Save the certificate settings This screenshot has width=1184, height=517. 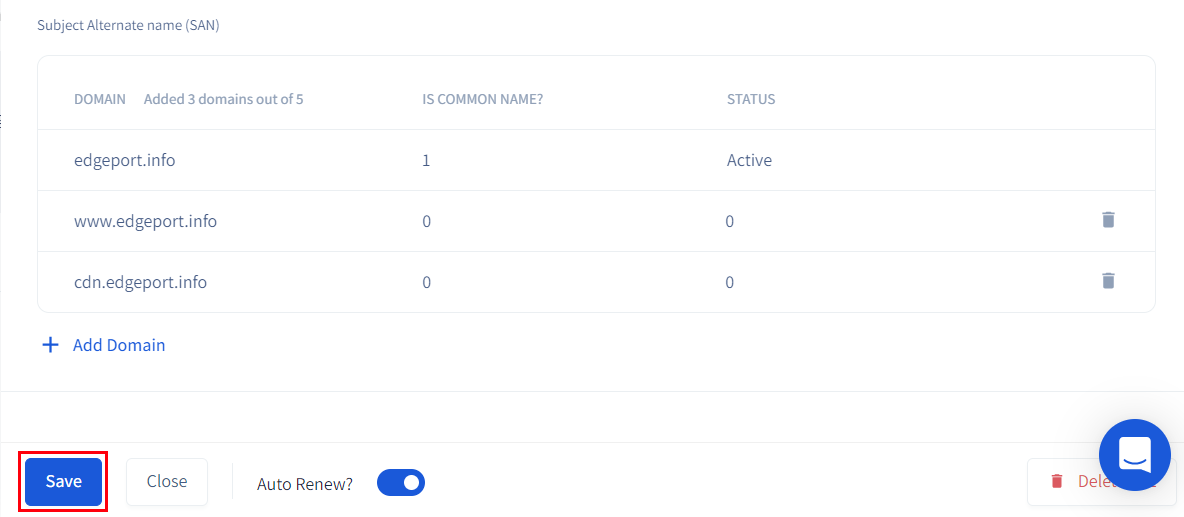click(x=63, y=481)
